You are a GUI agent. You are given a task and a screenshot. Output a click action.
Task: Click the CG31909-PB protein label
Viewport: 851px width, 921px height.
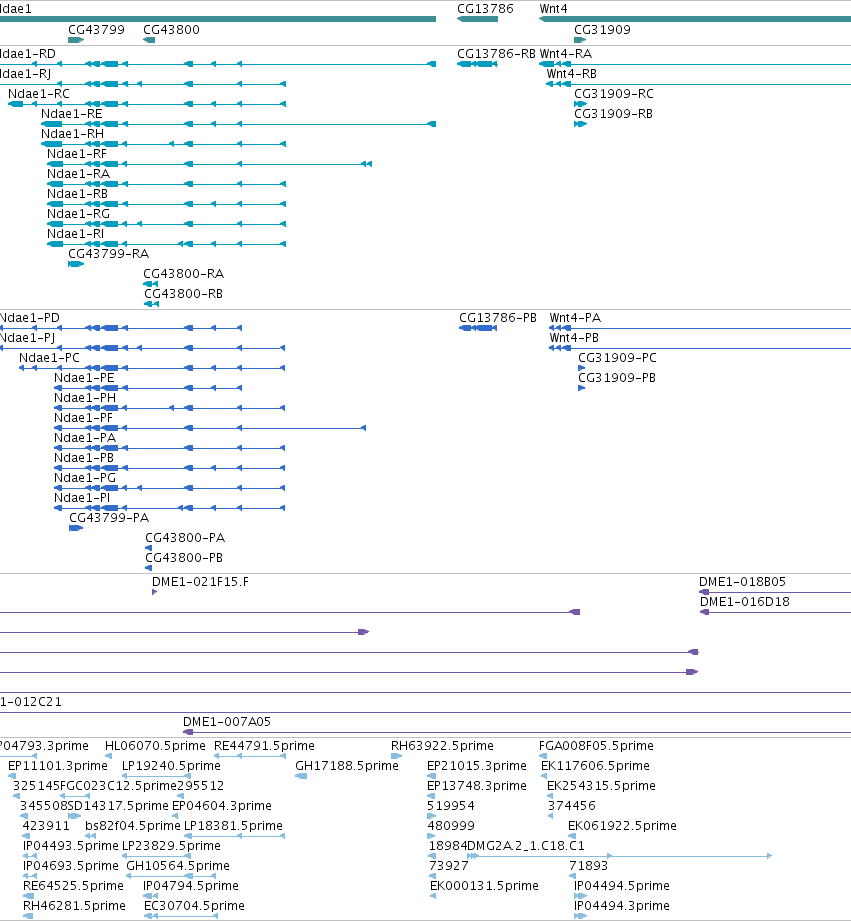(x=617, y=377)
